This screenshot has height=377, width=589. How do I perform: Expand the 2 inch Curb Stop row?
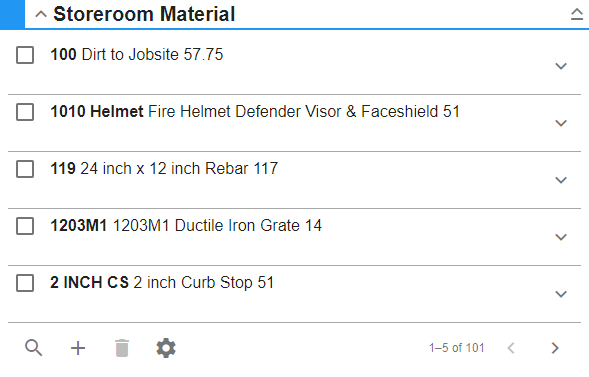tap(561, 294)
